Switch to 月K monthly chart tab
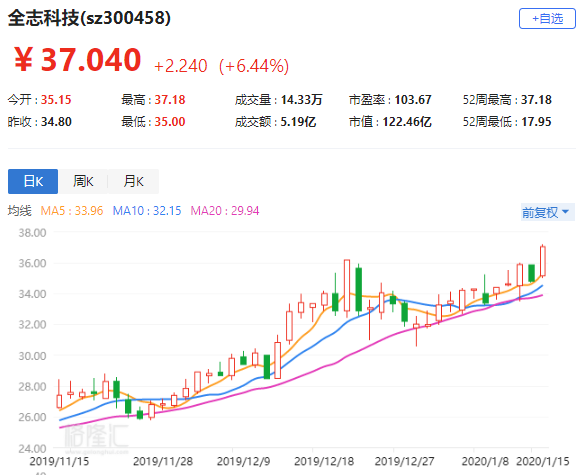The width and height of the screenshot is (583, 475). coord(133,181)
